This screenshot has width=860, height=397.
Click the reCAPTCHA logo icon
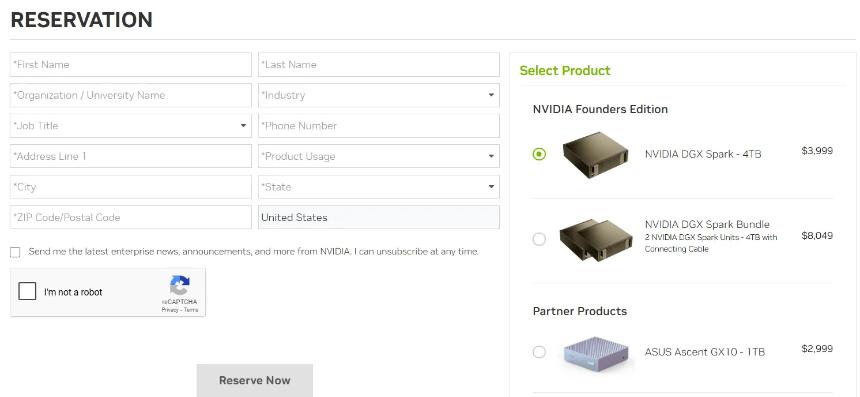click(x=179, y=286)
